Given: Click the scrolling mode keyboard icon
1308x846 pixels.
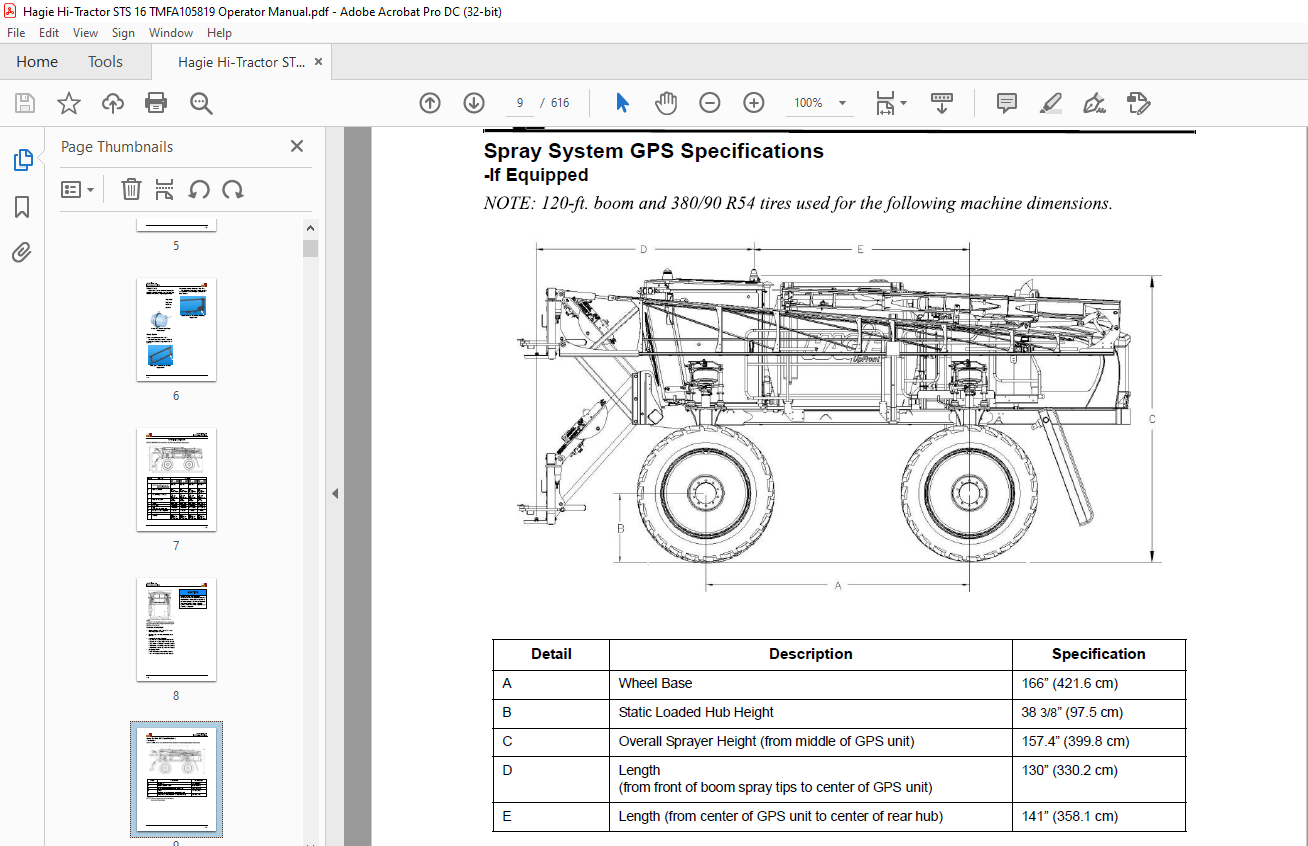Looking at the screenshot, I should [942, 103].
